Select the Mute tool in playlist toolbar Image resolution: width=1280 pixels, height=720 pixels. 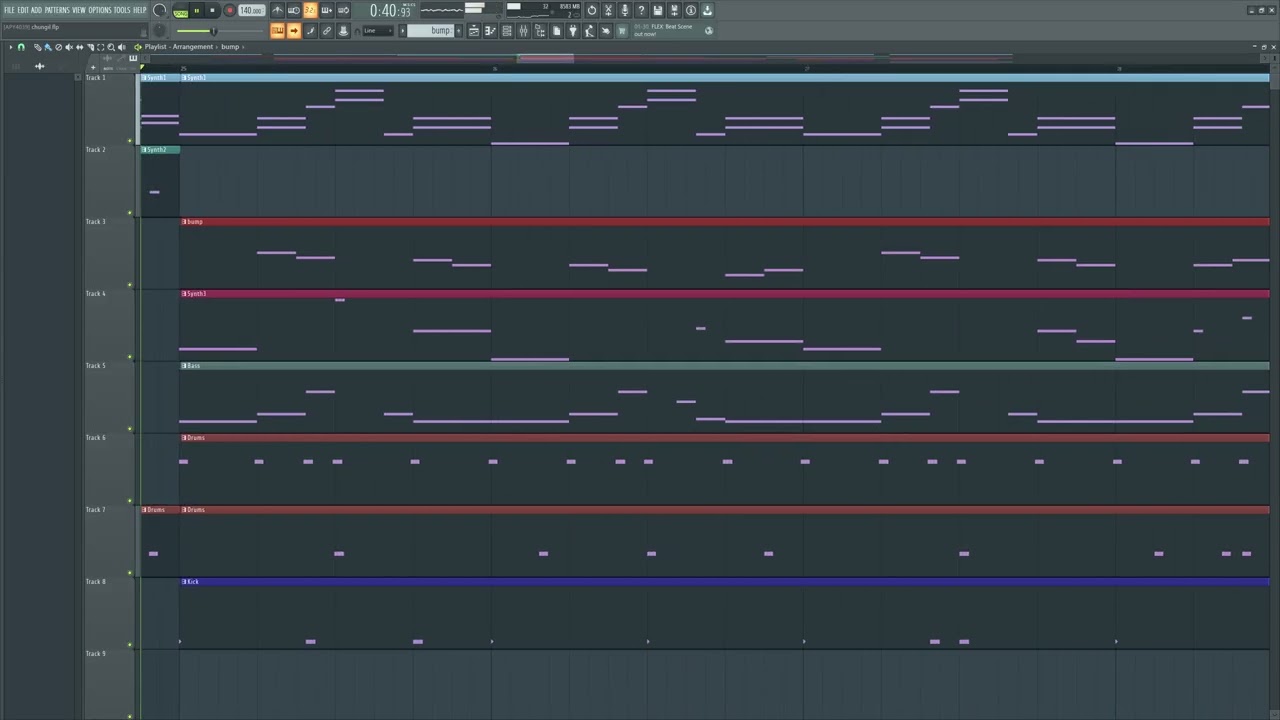(x=69, y=47)
